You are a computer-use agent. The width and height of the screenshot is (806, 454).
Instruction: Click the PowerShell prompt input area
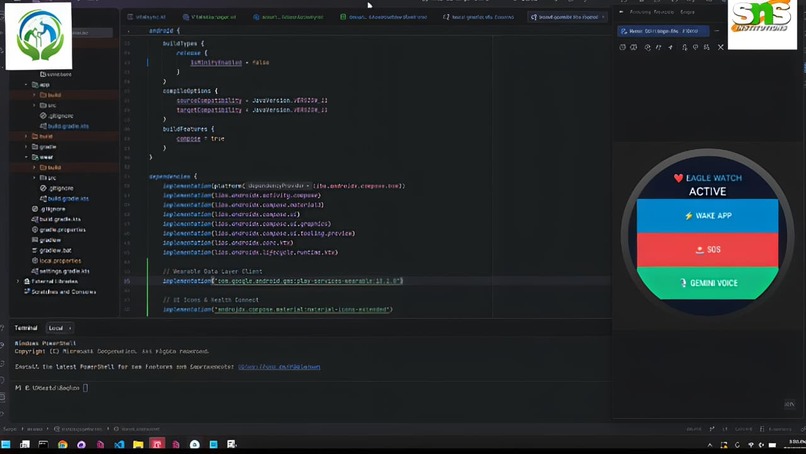(85, 388)
